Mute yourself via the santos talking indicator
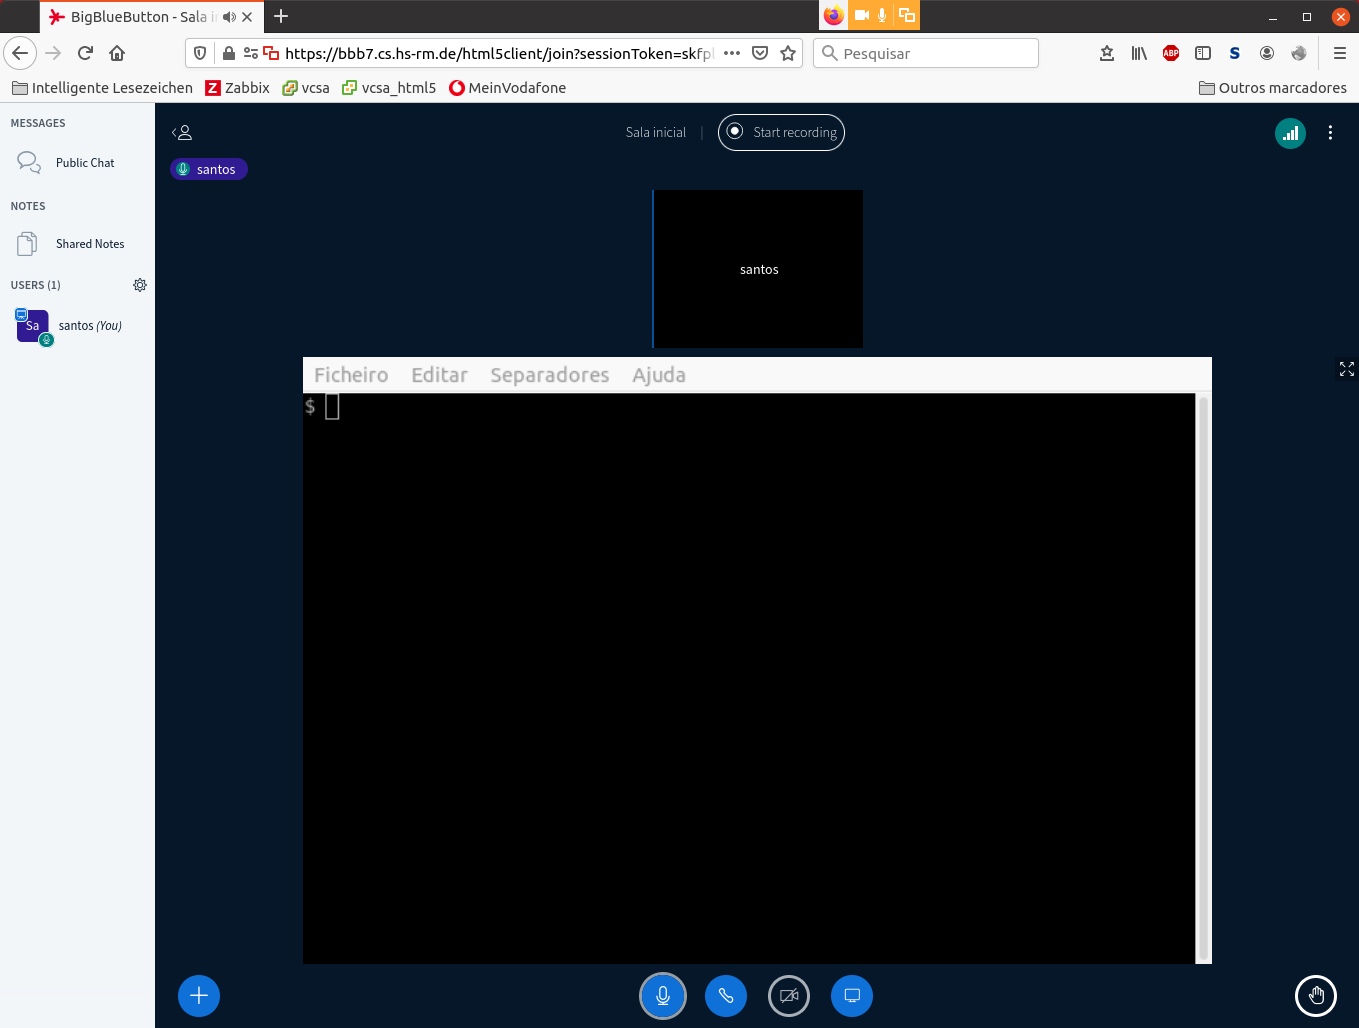This screenshot has height=1028, width=1359. click(x=208, y=169)
